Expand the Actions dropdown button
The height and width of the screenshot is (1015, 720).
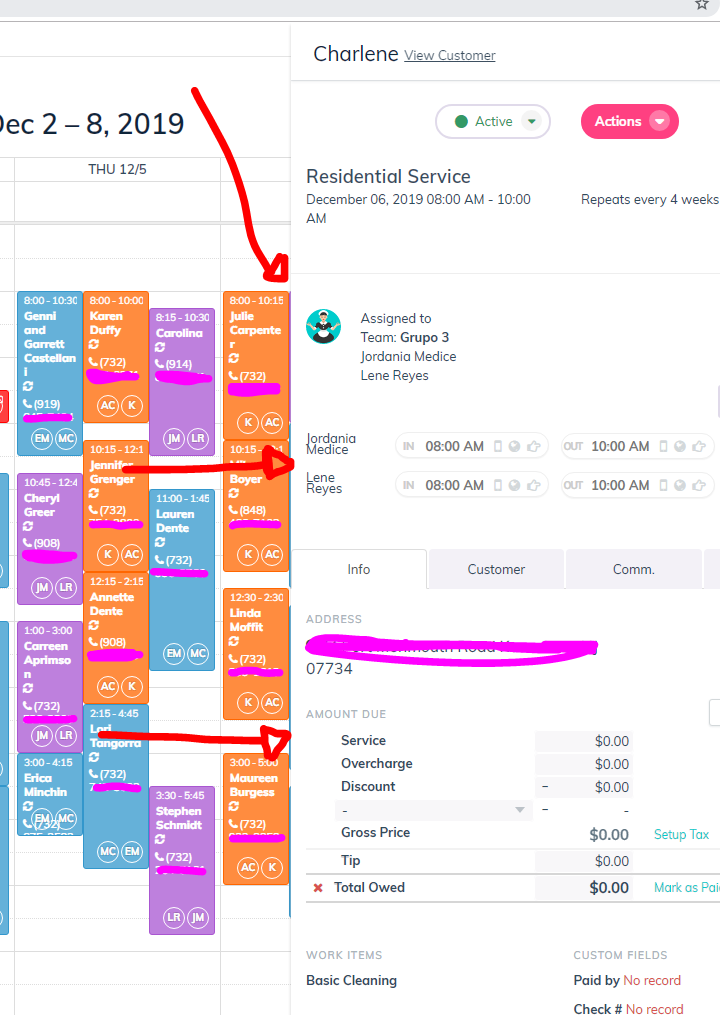point(629,122)
